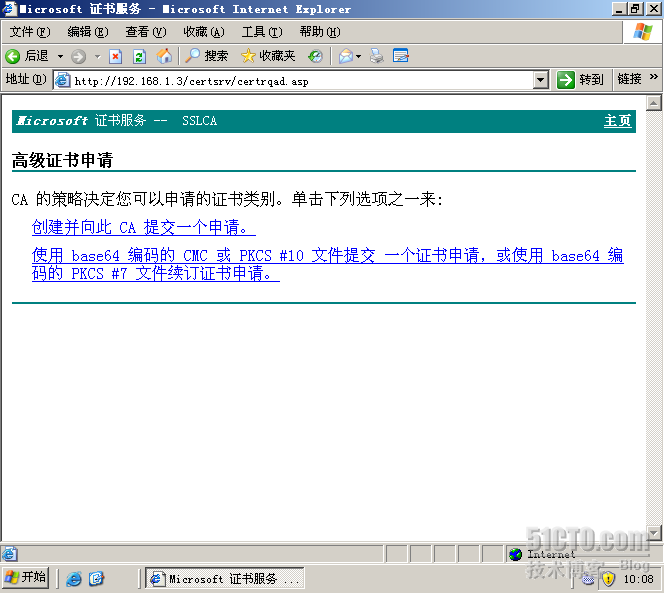Select the Microsoft 证书服务 taskbar button
This screenshot has width=664, height=593.
pyautogui.click(x=224, y=578)
